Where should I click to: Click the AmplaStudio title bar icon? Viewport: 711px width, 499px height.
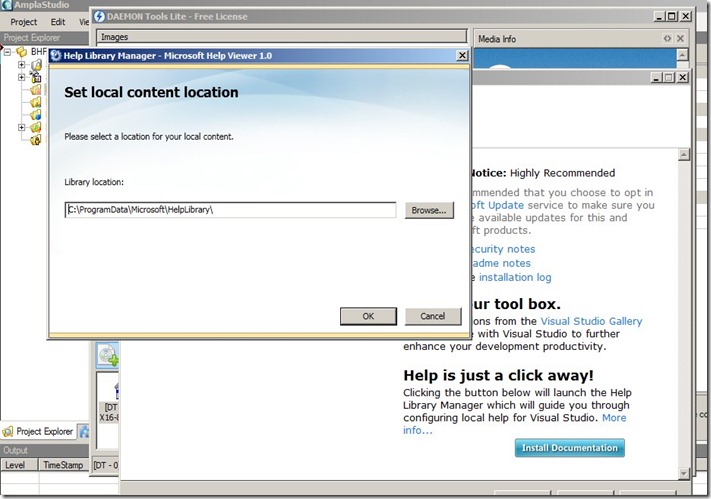(6, 5)
